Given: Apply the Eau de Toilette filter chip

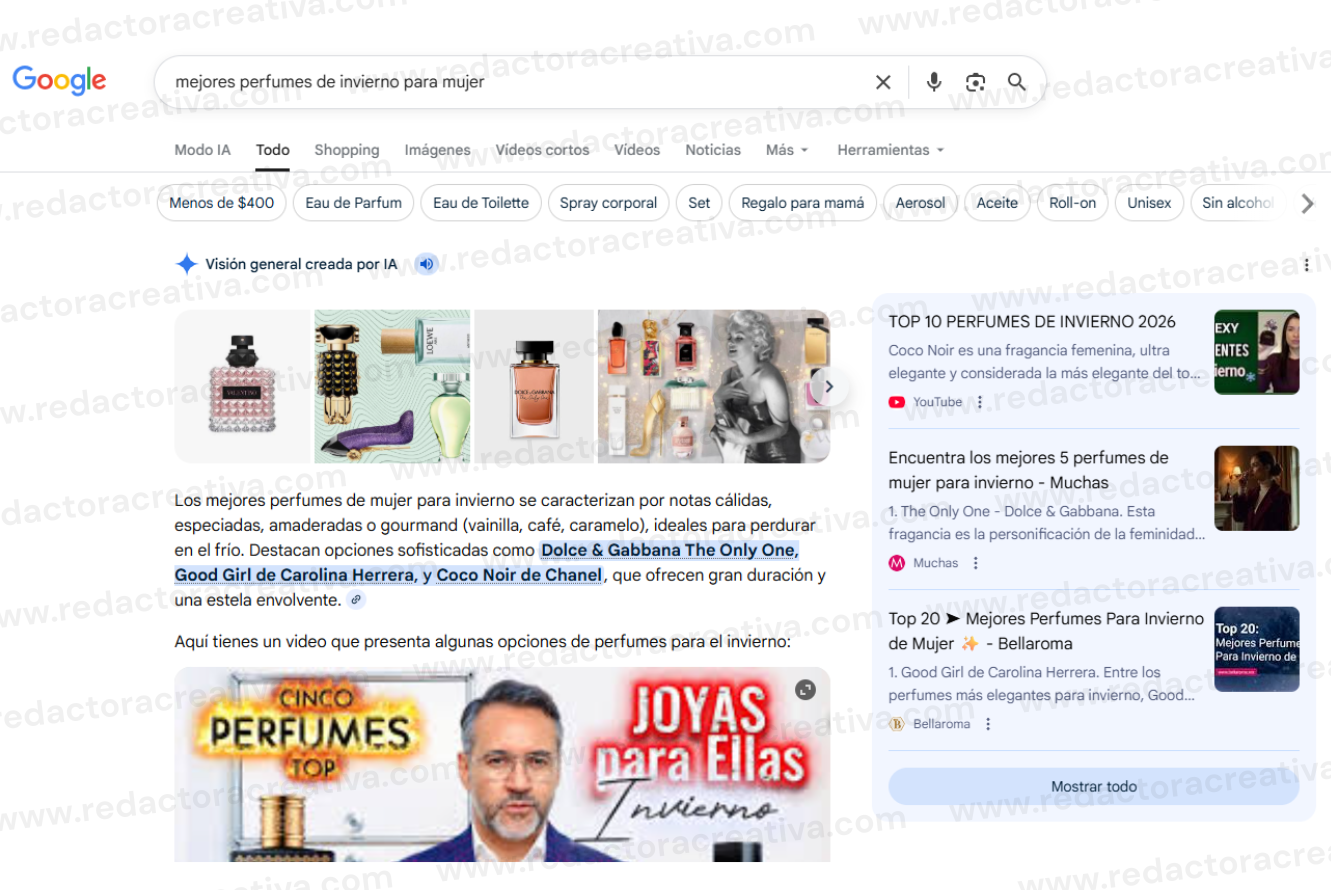Looking at the screenshot, I should click(481, 203).
